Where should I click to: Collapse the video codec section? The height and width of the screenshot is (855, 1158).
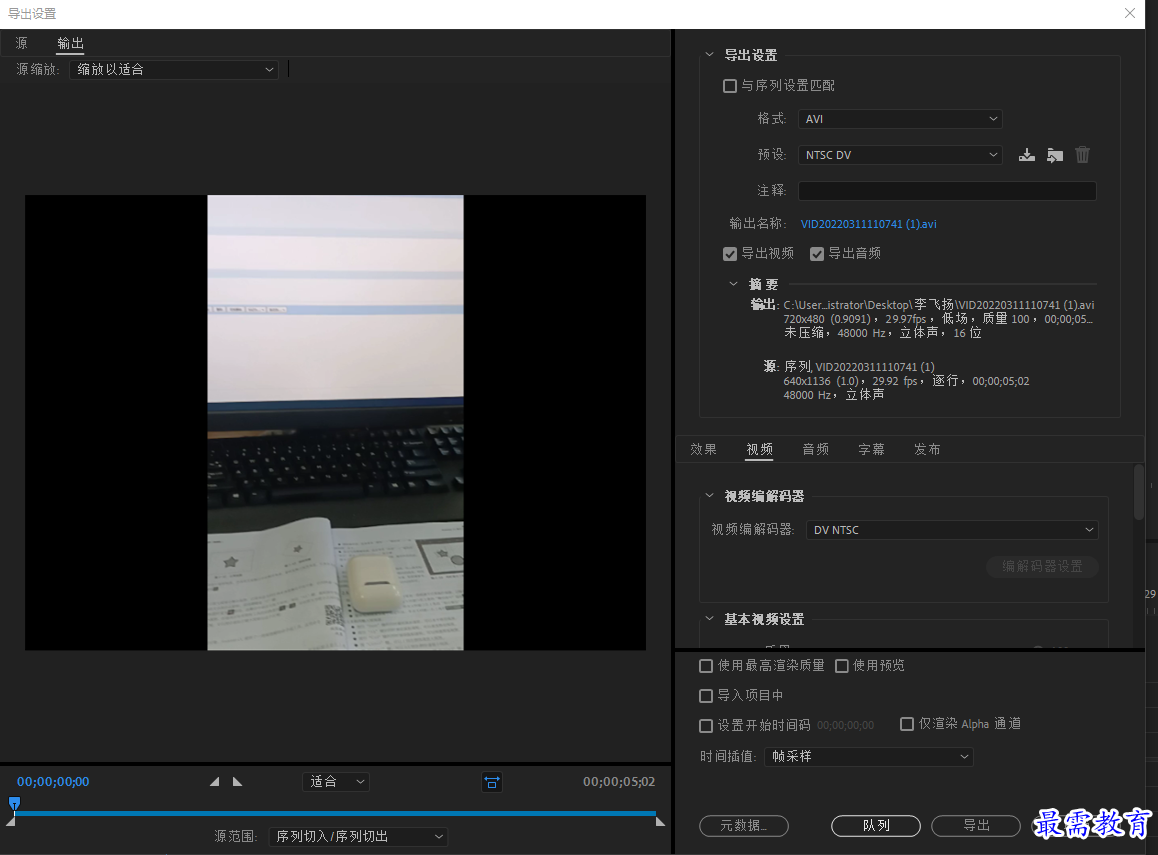coord(709,495)
